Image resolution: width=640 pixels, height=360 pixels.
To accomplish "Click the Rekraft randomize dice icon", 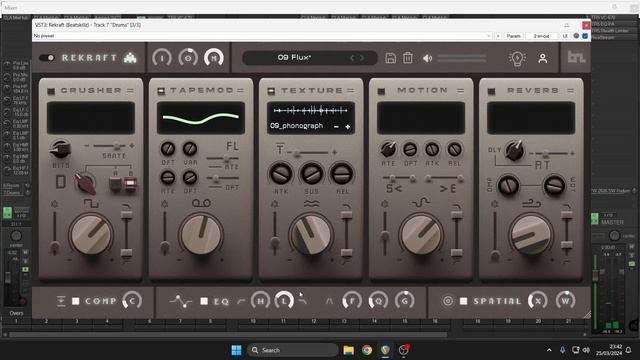I will click(x=130, y=58).
